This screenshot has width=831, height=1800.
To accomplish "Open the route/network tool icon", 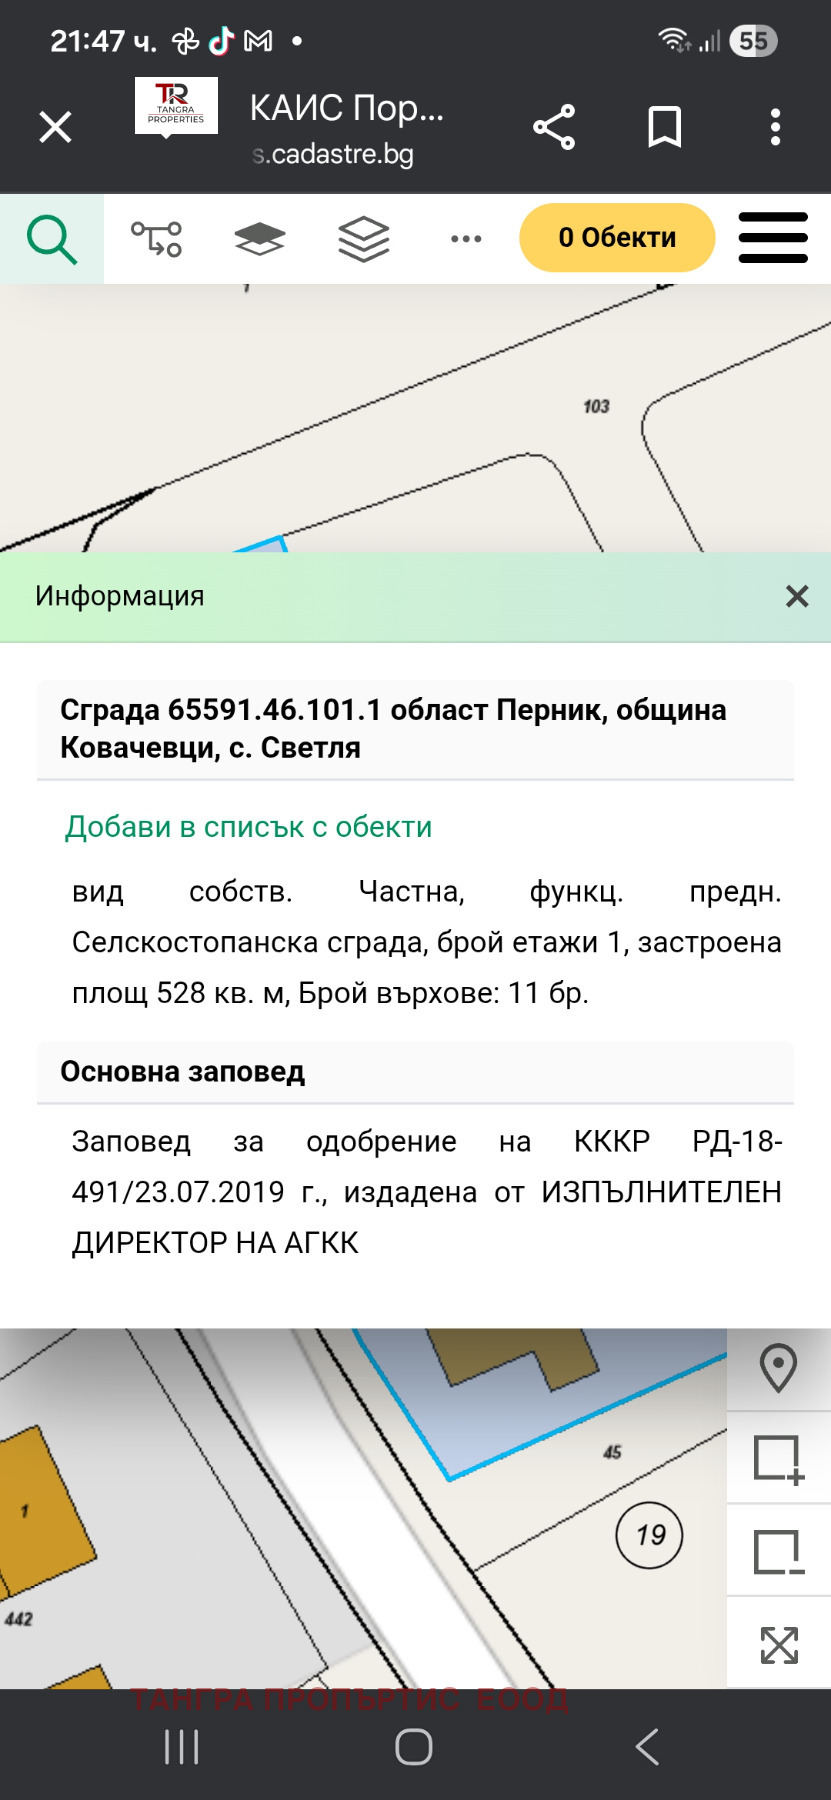I will [x=157, y=240].
